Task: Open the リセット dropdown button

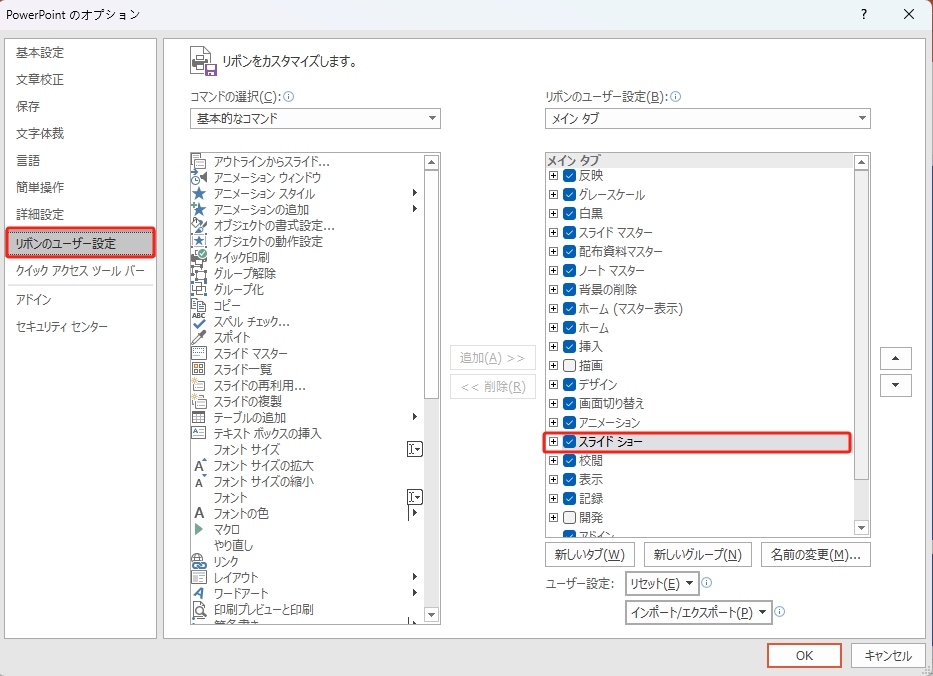Action: (x=661, y=584)
